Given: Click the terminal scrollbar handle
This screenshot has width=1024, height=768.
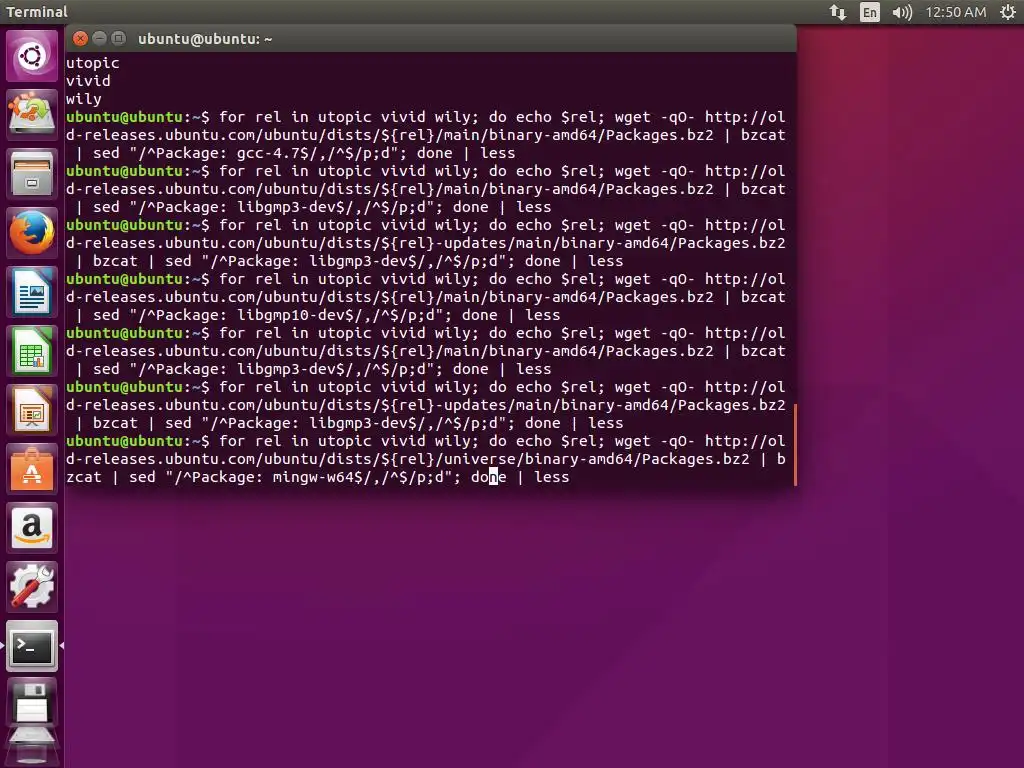Looking at the screenshot, I should (795, 445).
